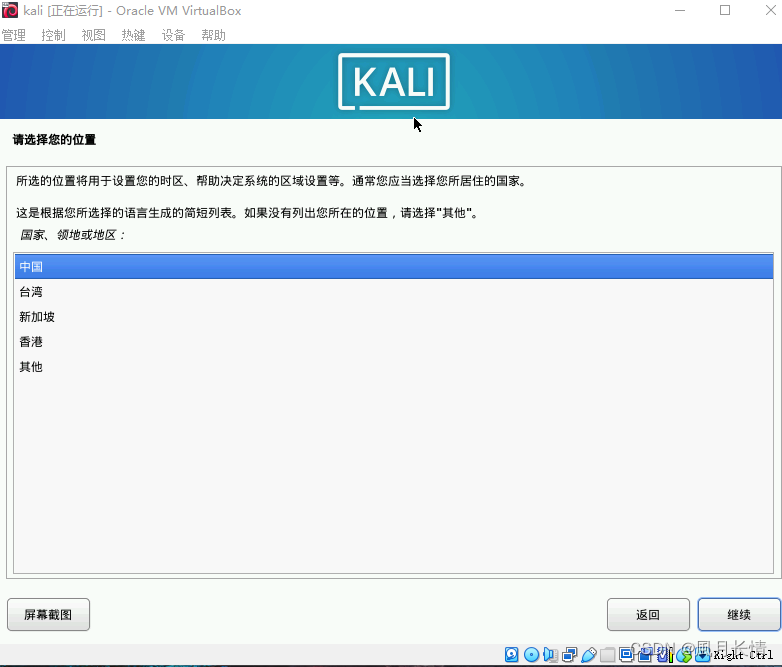Click the hard disk activity status icon
Screen dimensions: 782x667
point(512,655)
